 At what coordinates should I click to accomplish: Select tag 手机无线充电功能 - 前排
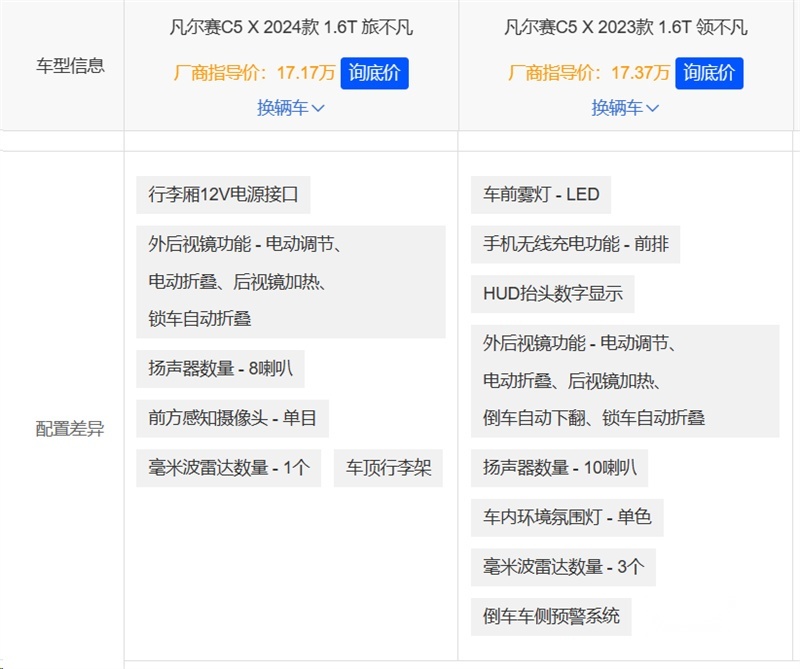(576, 244)
